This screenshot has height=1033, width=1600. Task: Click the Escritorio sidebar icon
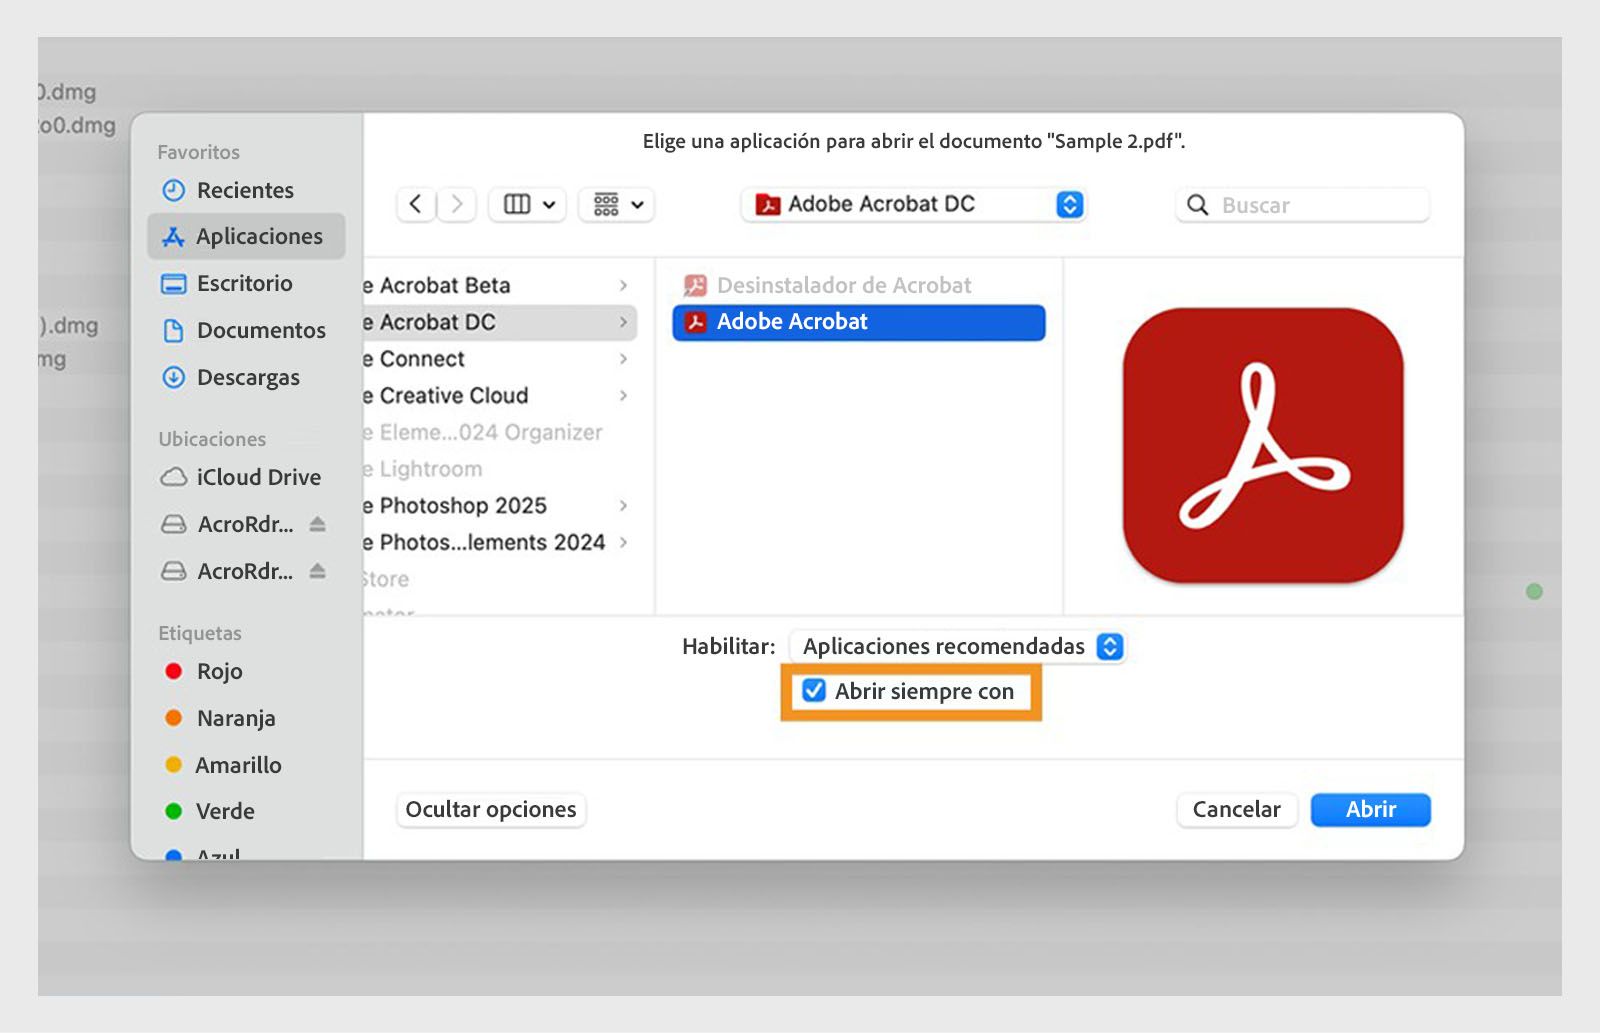[x=174, y=284]
